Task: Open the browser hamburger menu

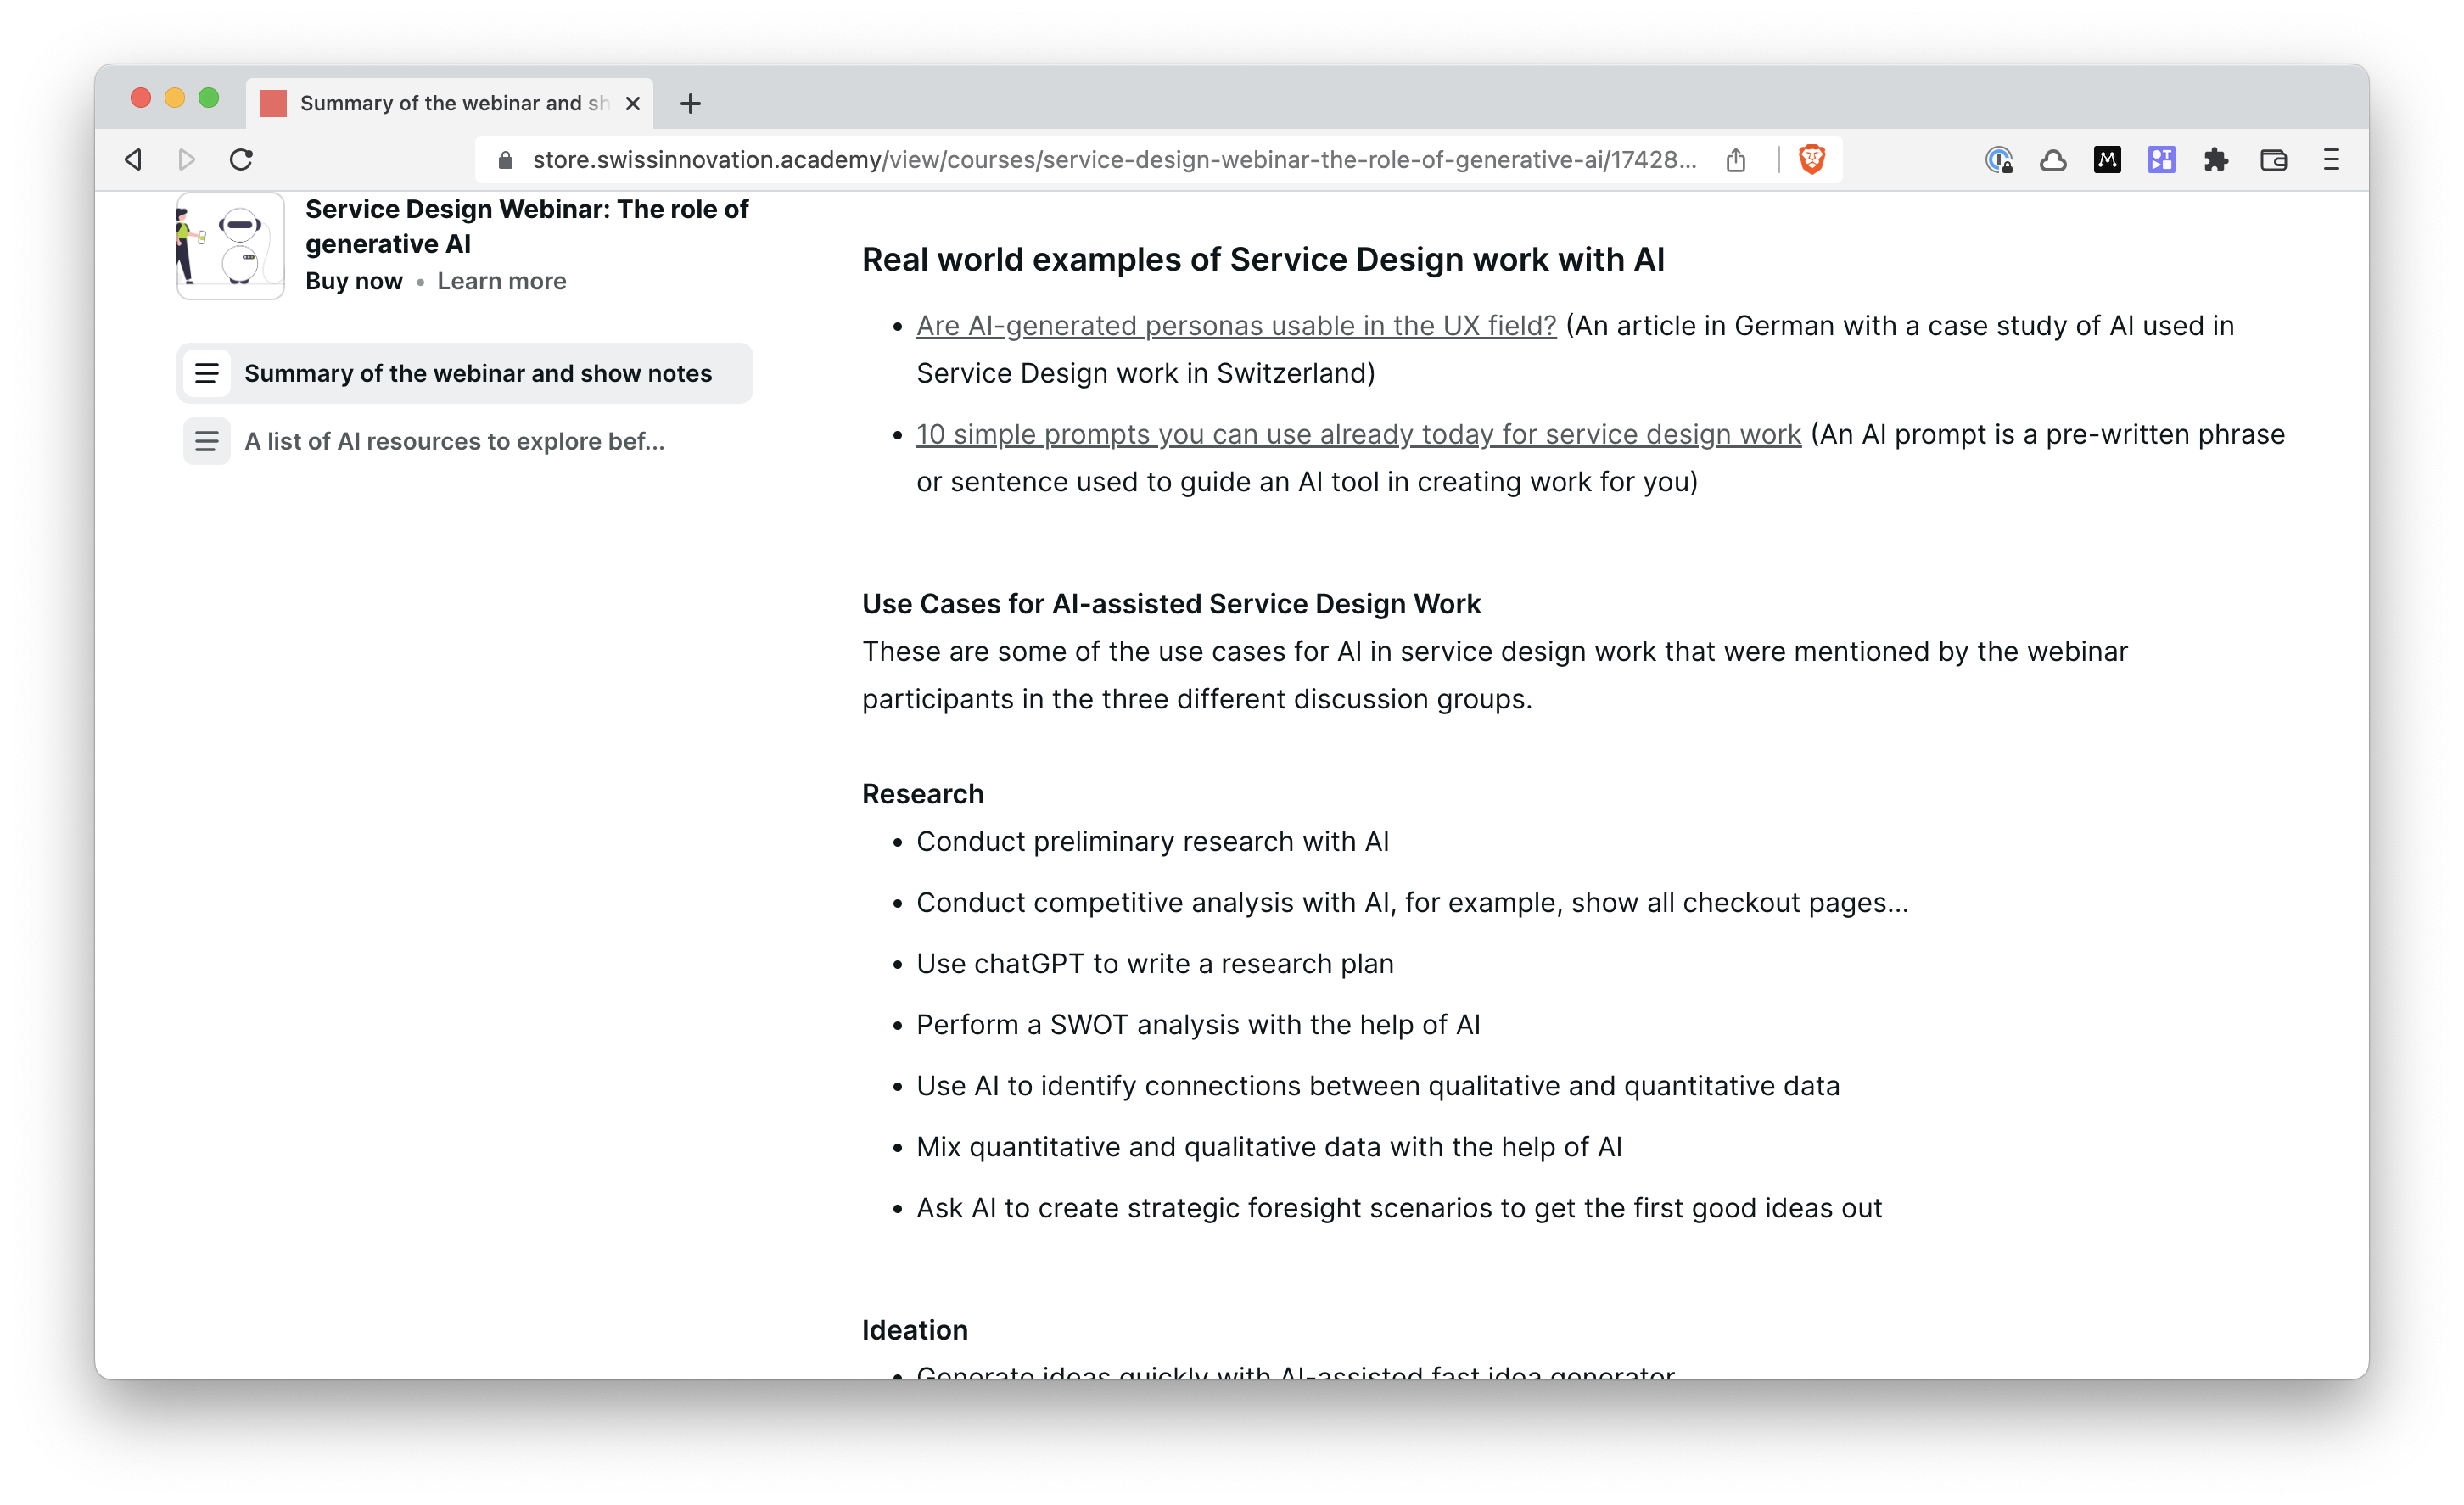Action: point(2331,160)
